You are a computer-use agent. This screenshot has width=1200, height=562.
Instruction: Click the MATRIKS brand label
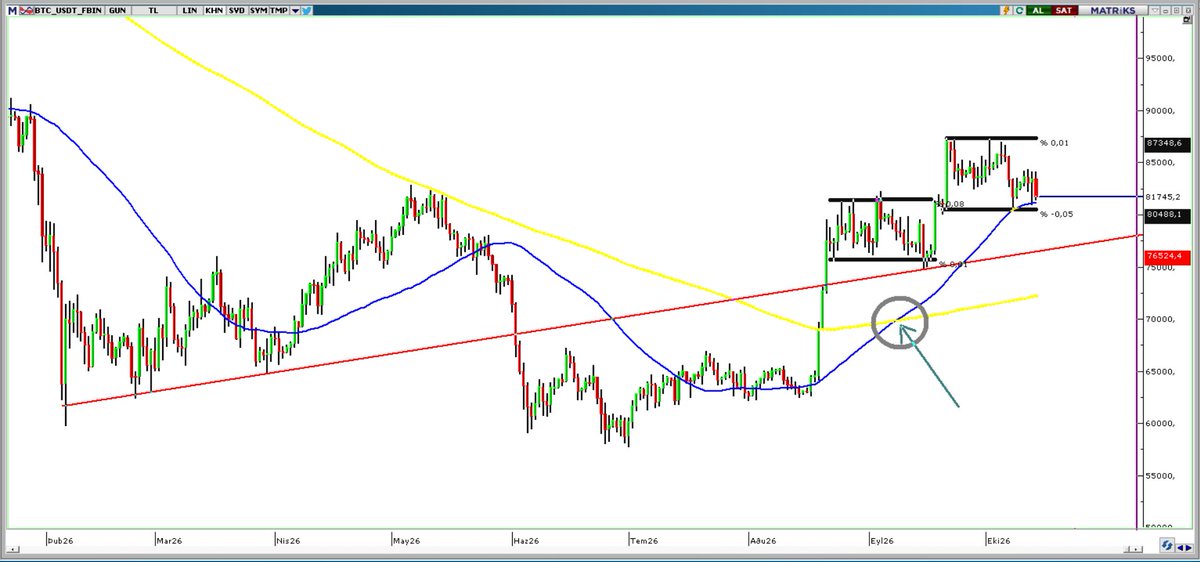click(1113, 10)
